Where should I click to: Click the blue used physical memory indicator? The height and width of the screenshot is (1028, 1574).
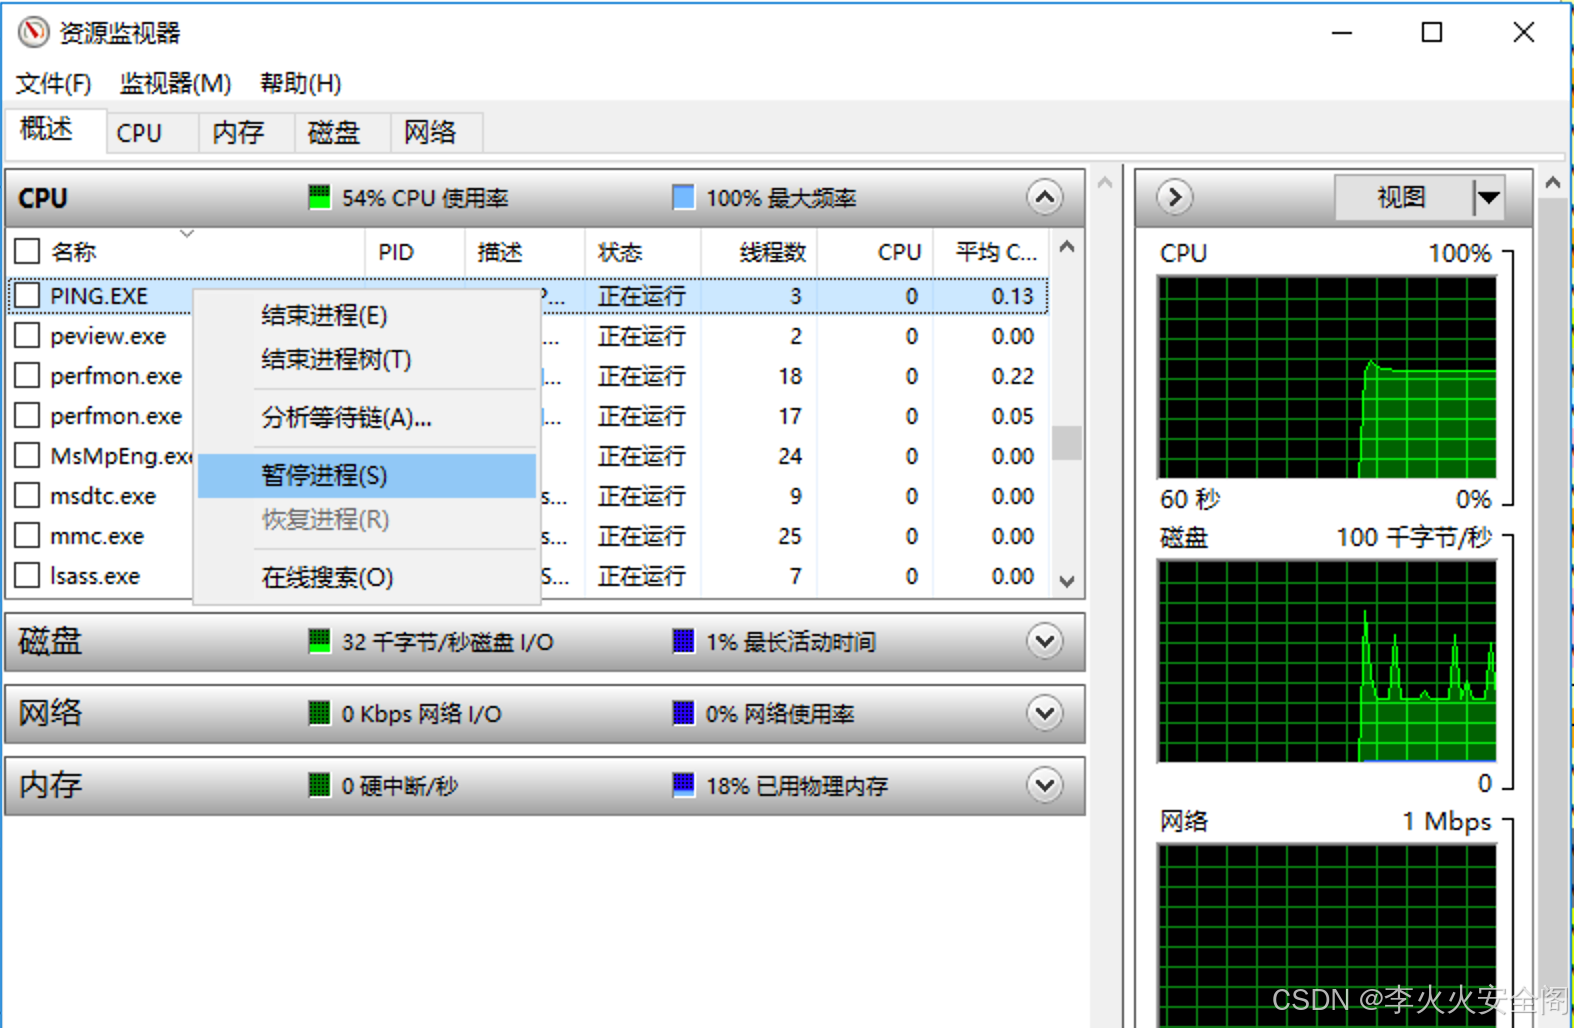(x=683, y=785)
